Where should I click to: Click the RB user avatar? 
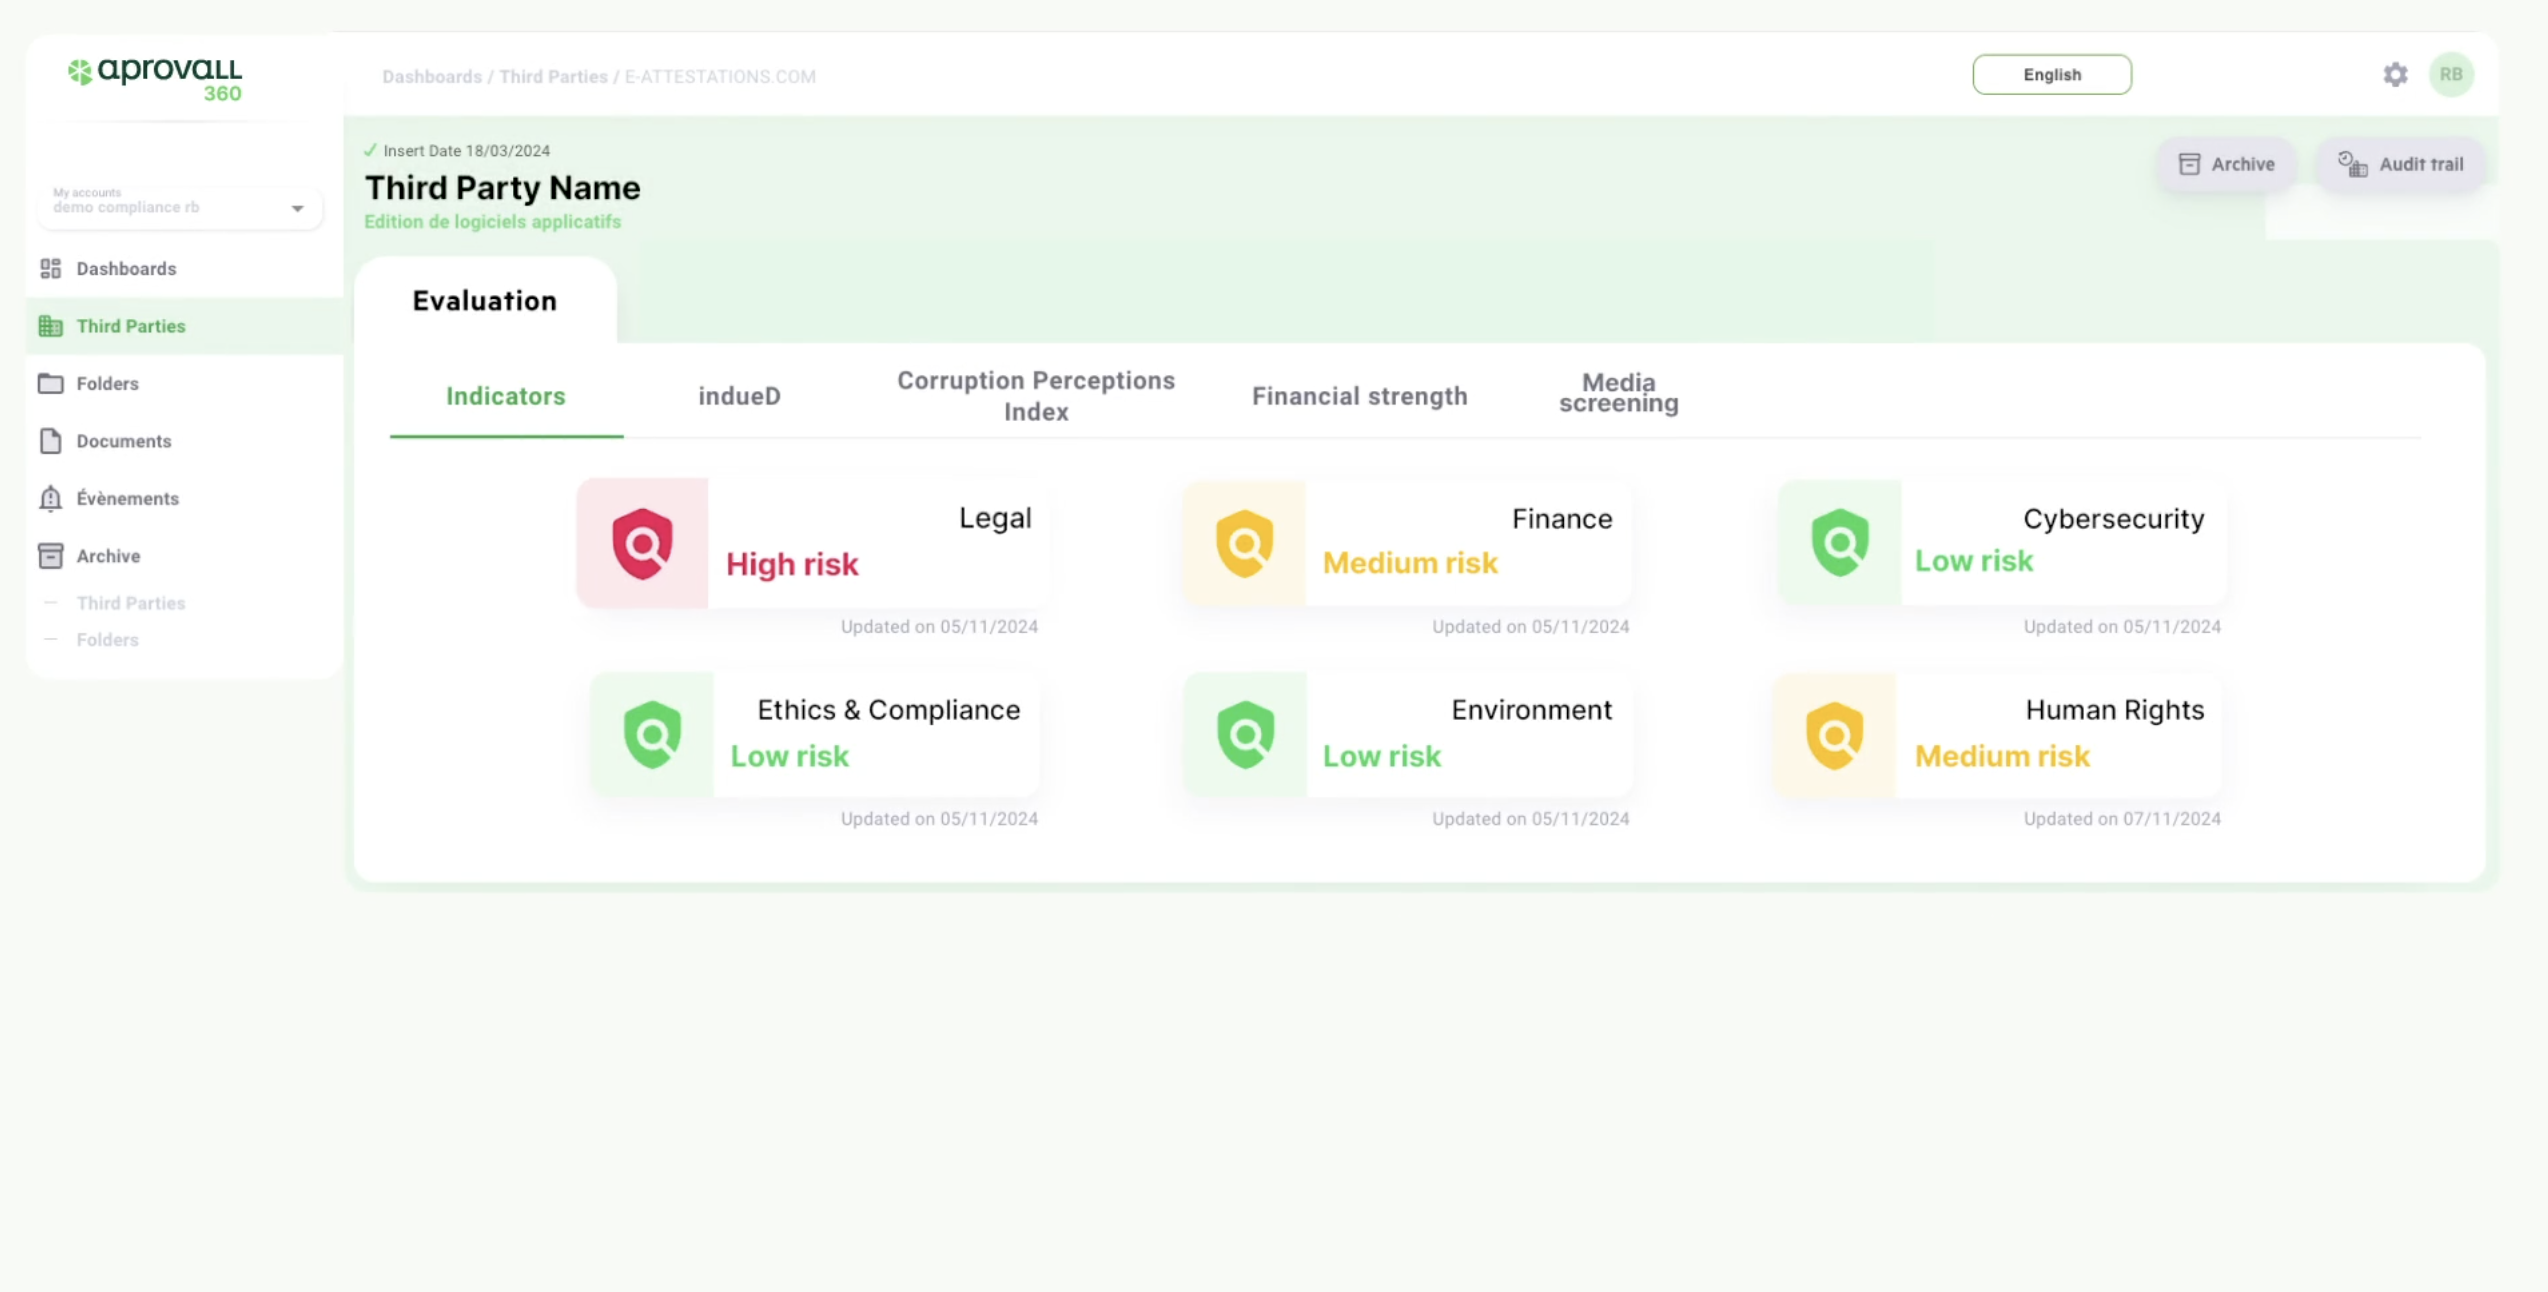[2451, 75]
